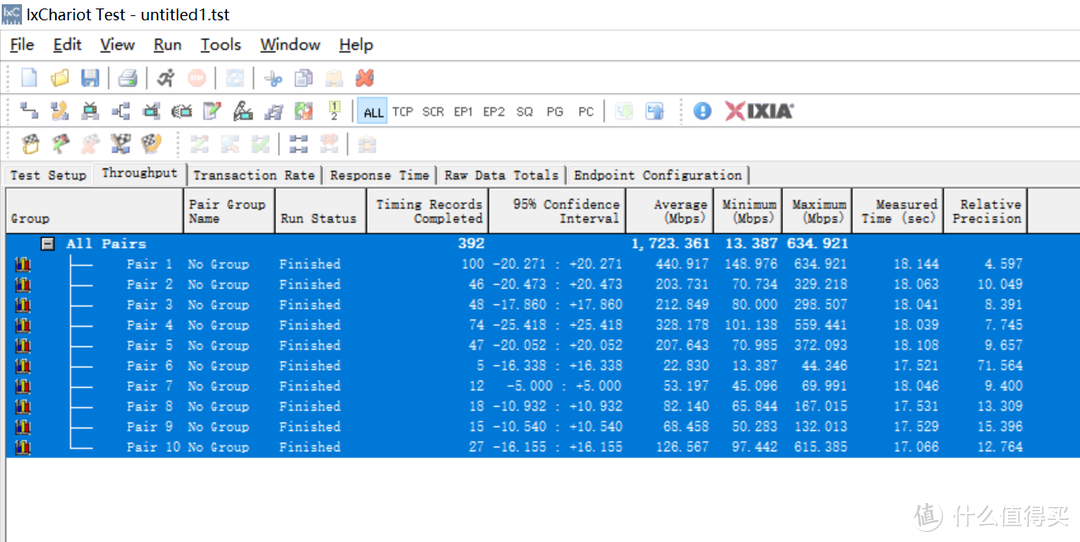This screenshot has width=1080, height=542.
Task: Click the scissors Cut icon
Action: coord(273,78)
